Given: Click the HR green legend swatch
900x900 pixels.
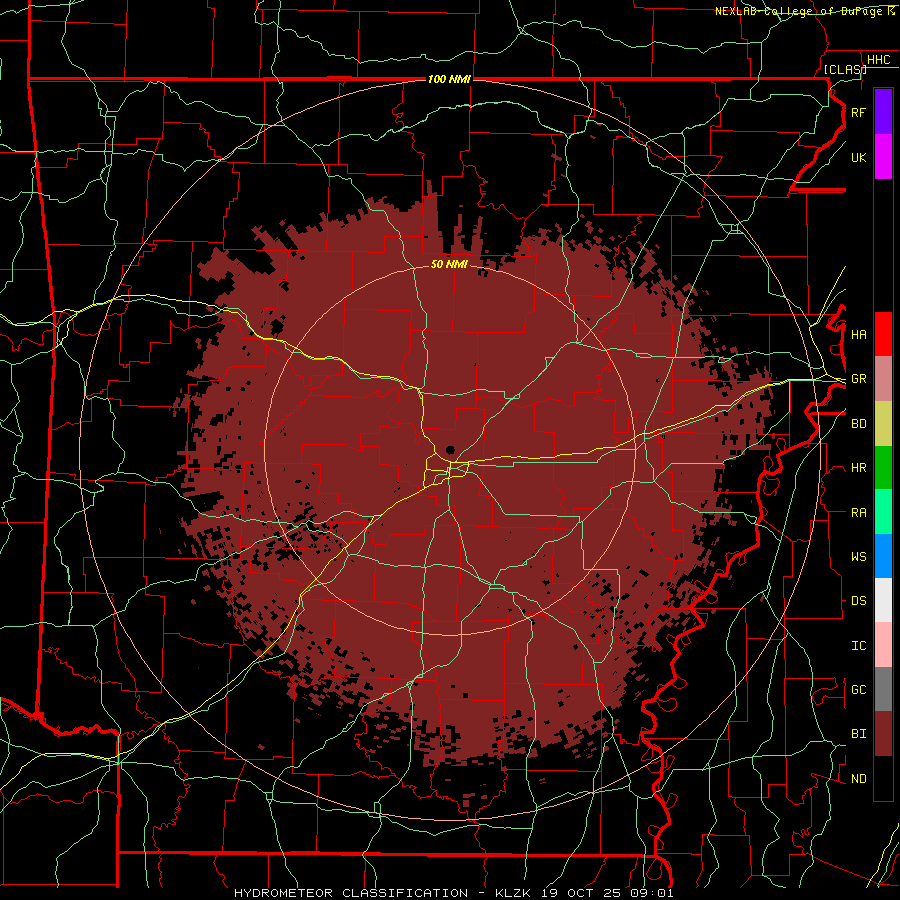Looking at the screenshot, I should click(883, 468).
